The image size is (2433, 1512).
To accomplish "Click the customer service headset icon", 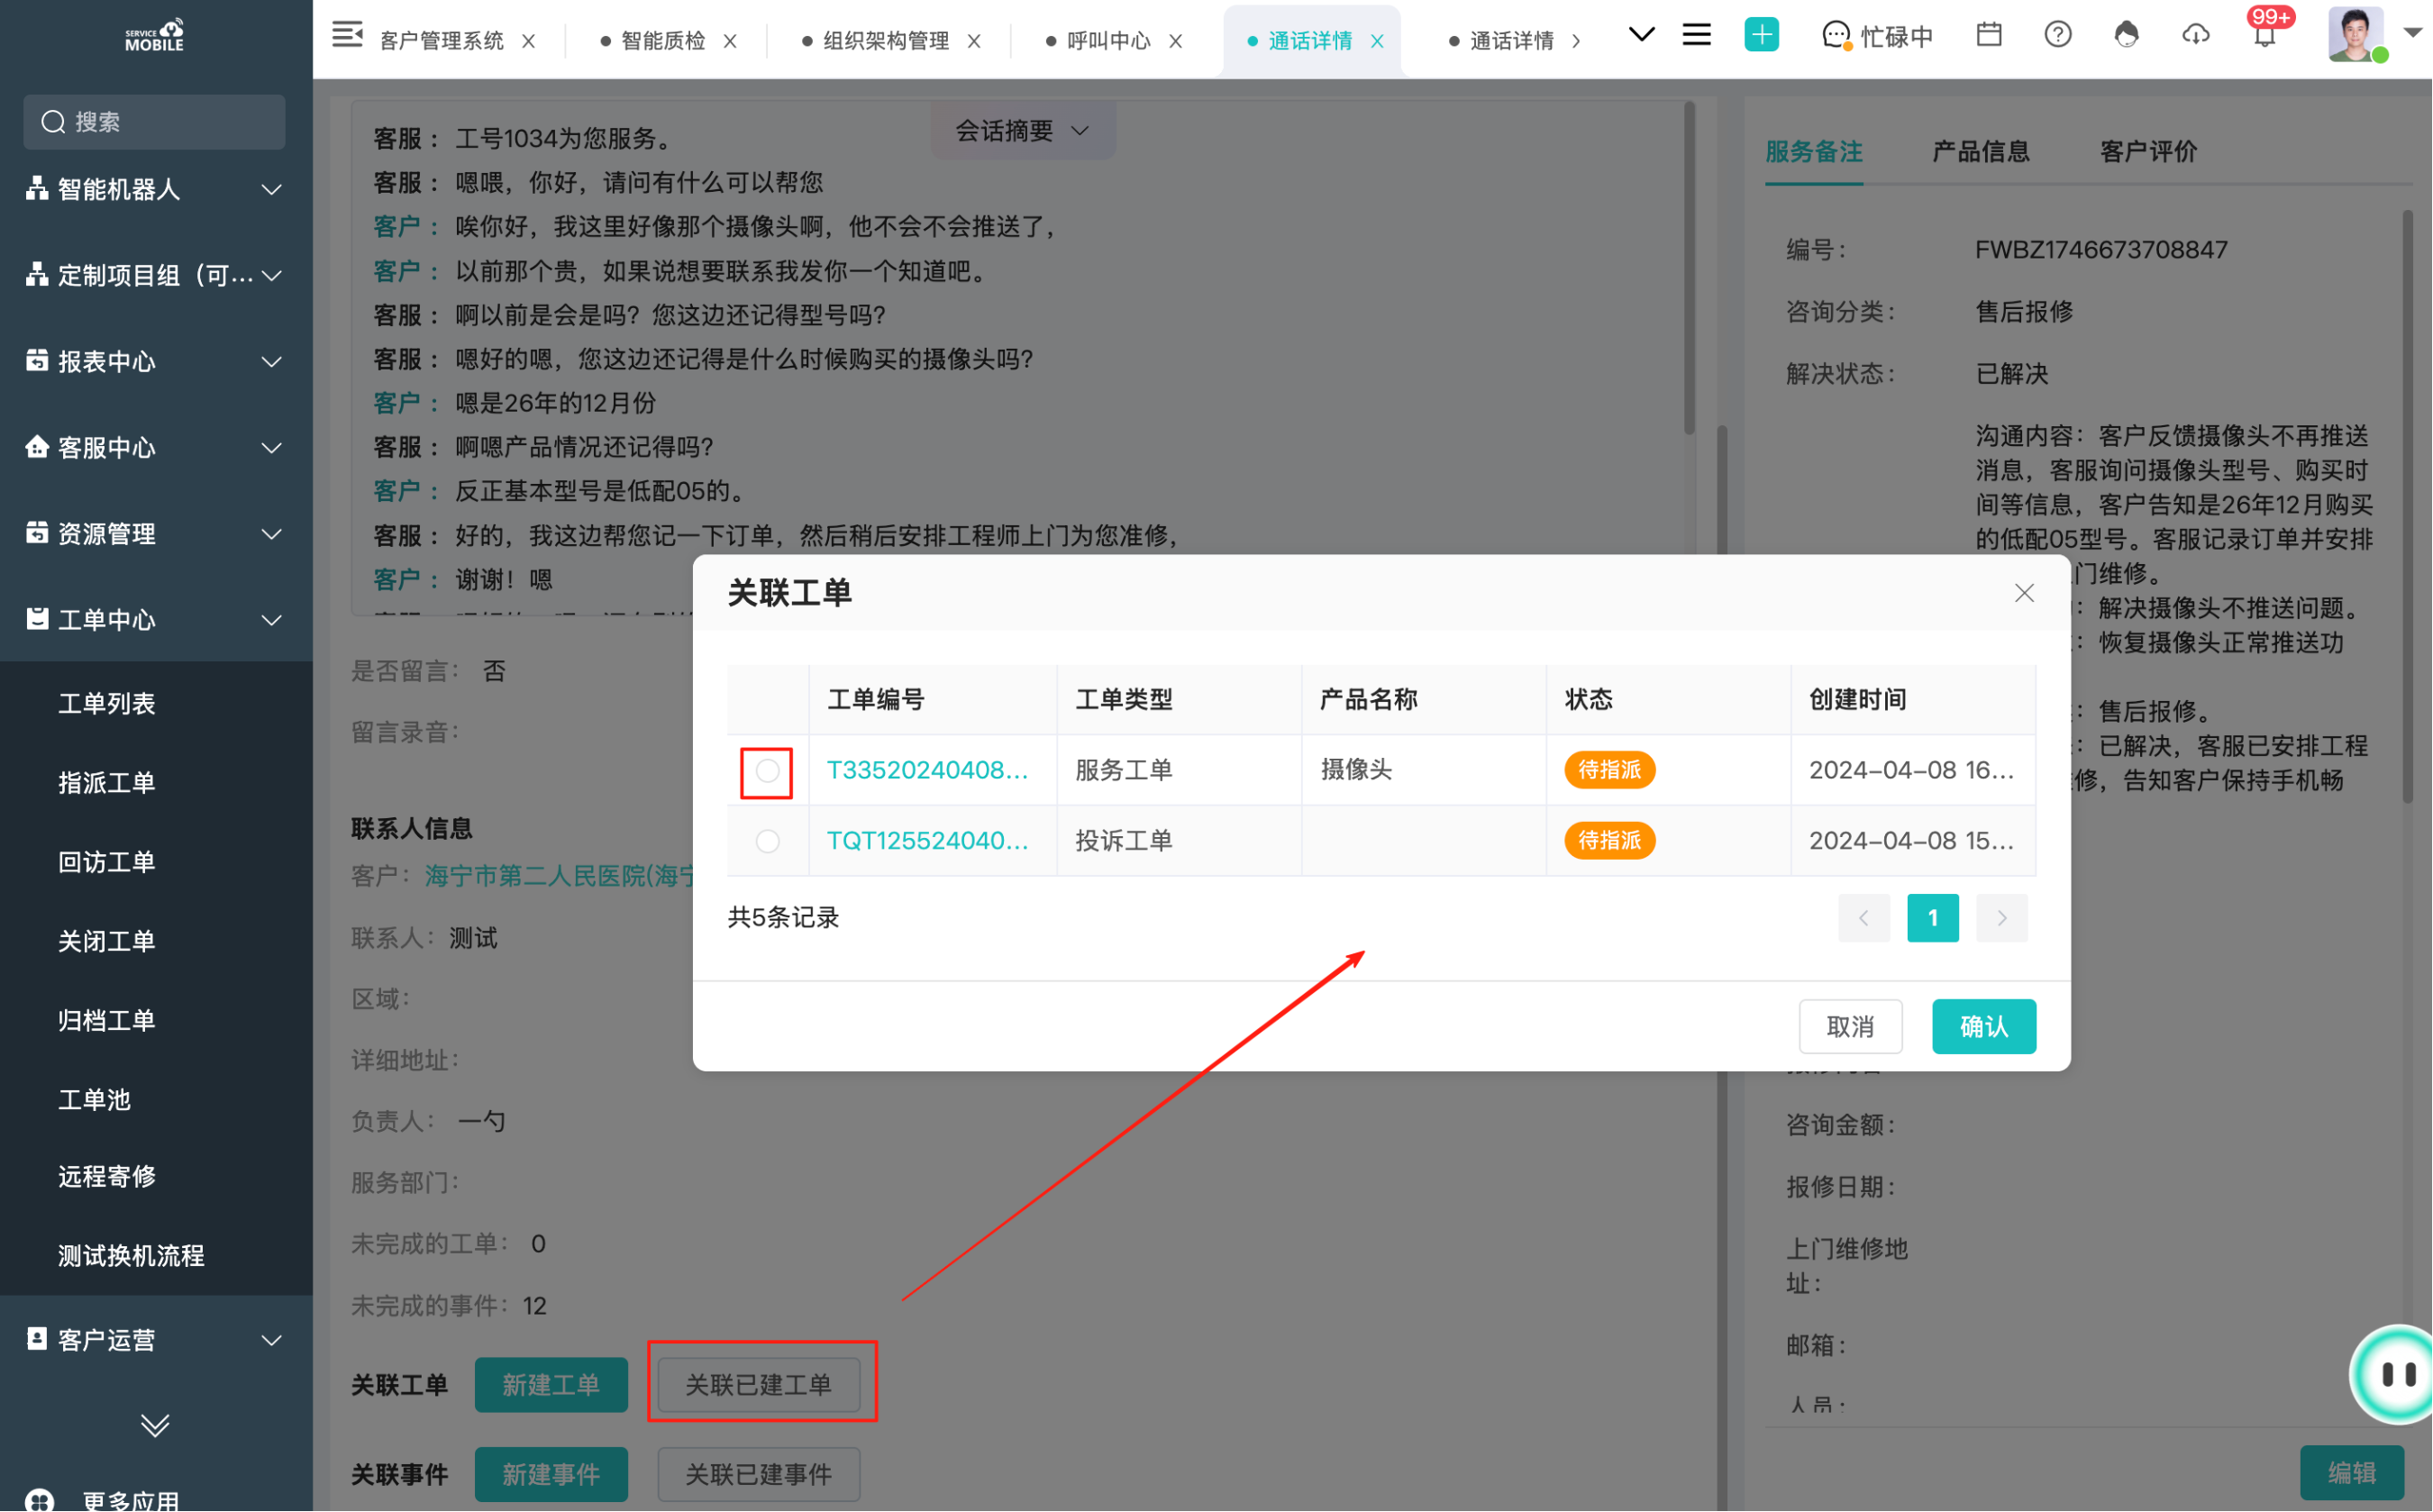I will (x=2126, y=35).
